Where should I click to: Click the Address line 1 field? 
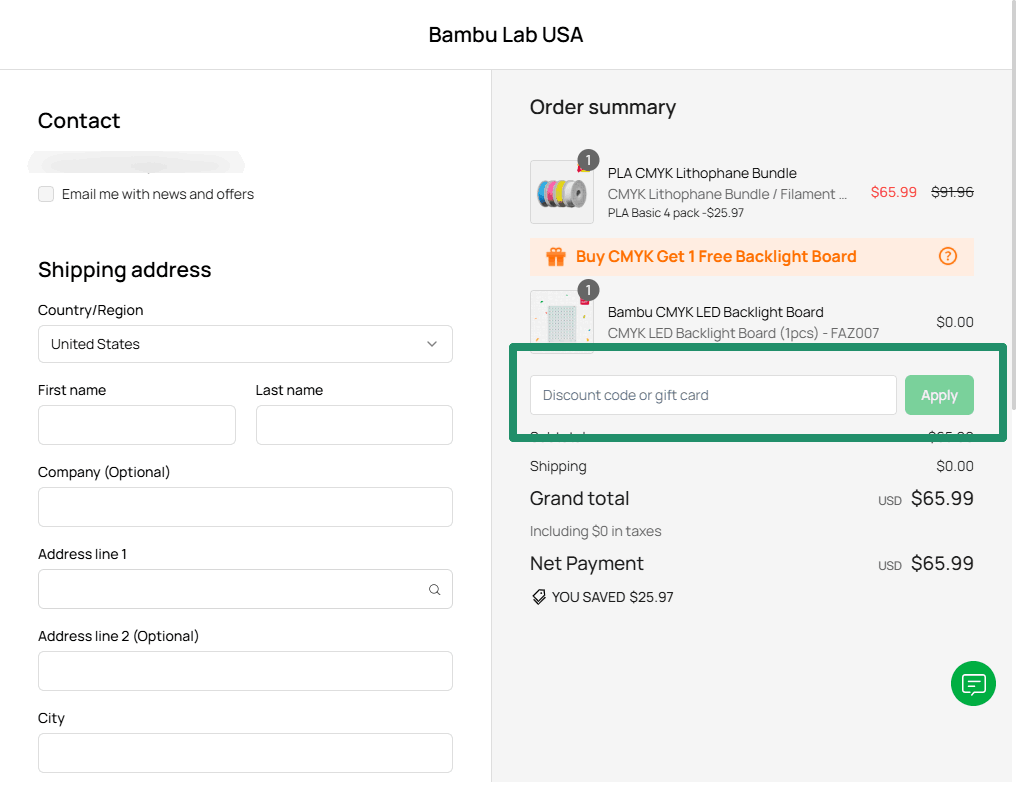tap(245, 589)
